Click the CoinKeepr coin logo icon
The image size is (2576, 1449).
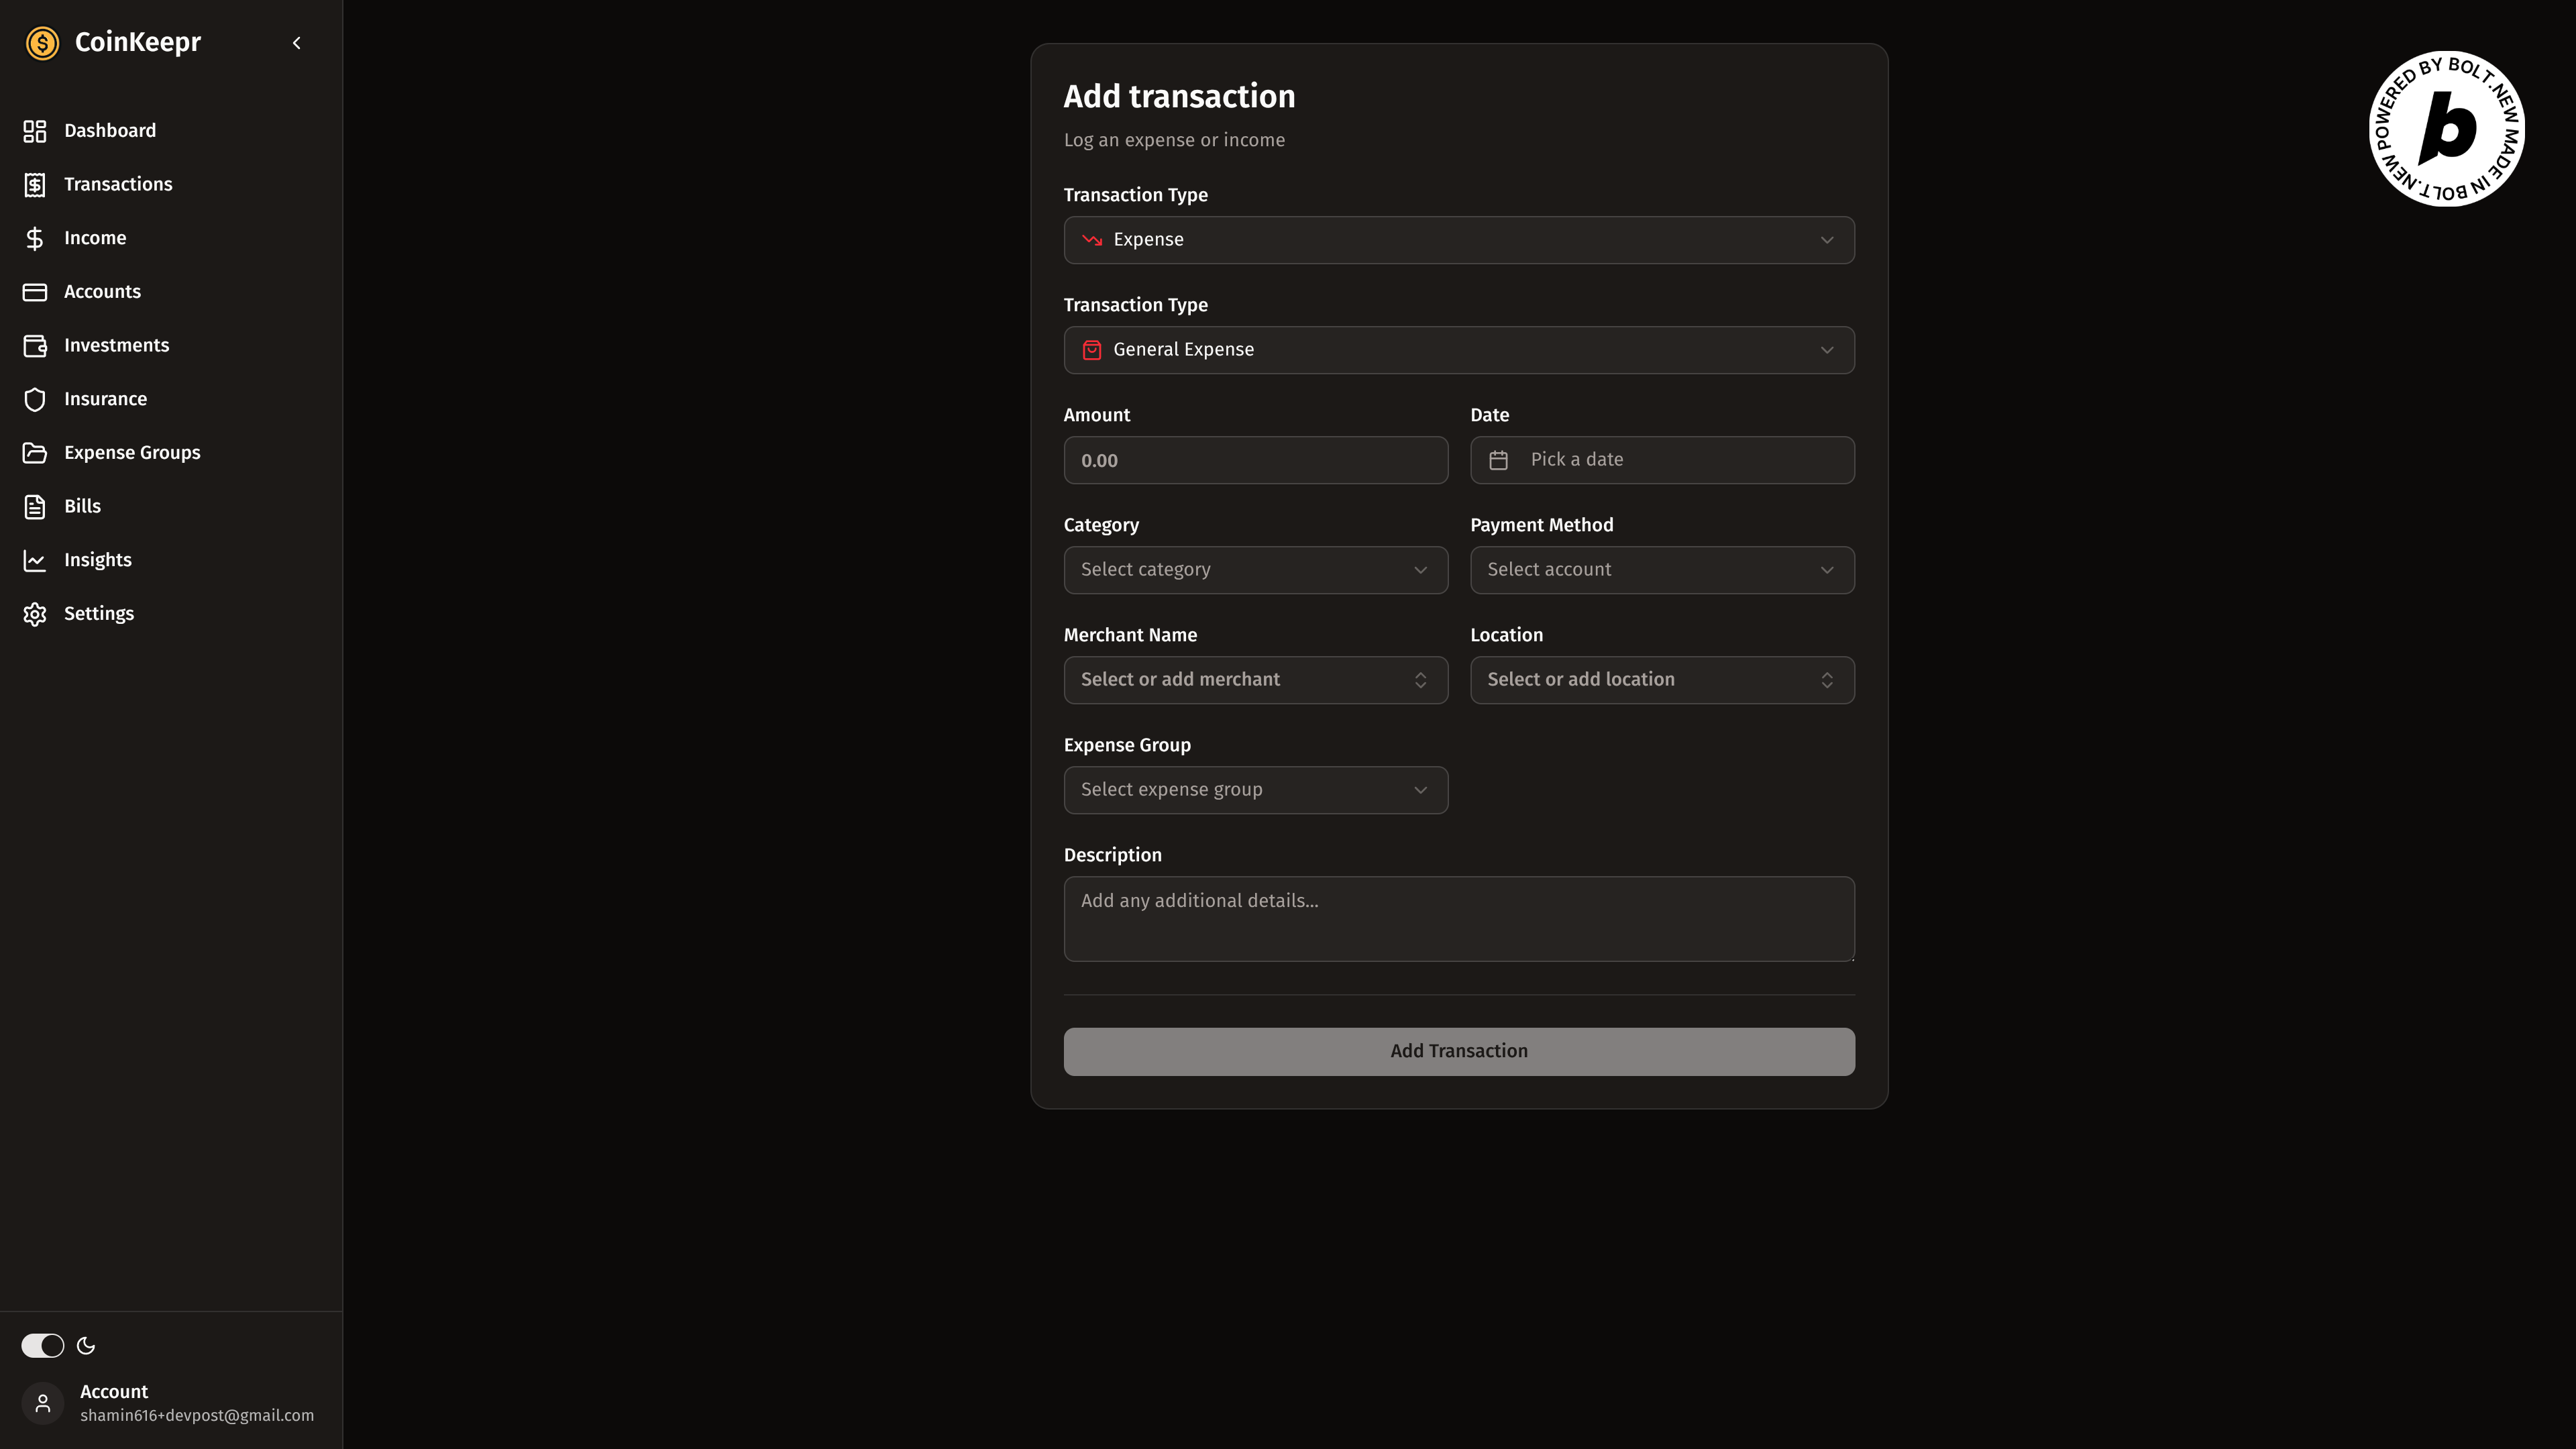click(x=42, y=43)
